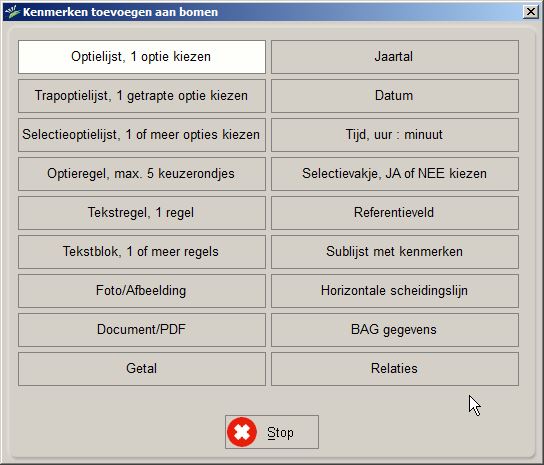This screenshot has height=465, width=544.
Task: Choose Trapoptielijst, 1 getrapte optie kiezen
Action: click(x=142, y=96)
